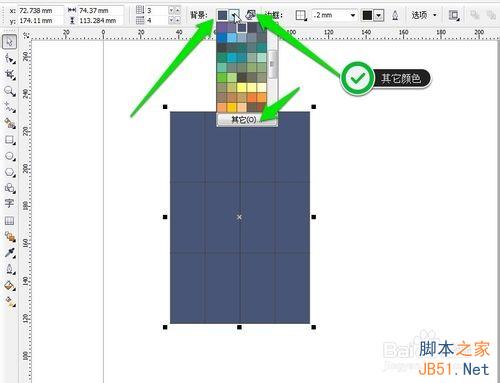
Task: Click the bottom-center selection handle of table
Action: [239, 327]
